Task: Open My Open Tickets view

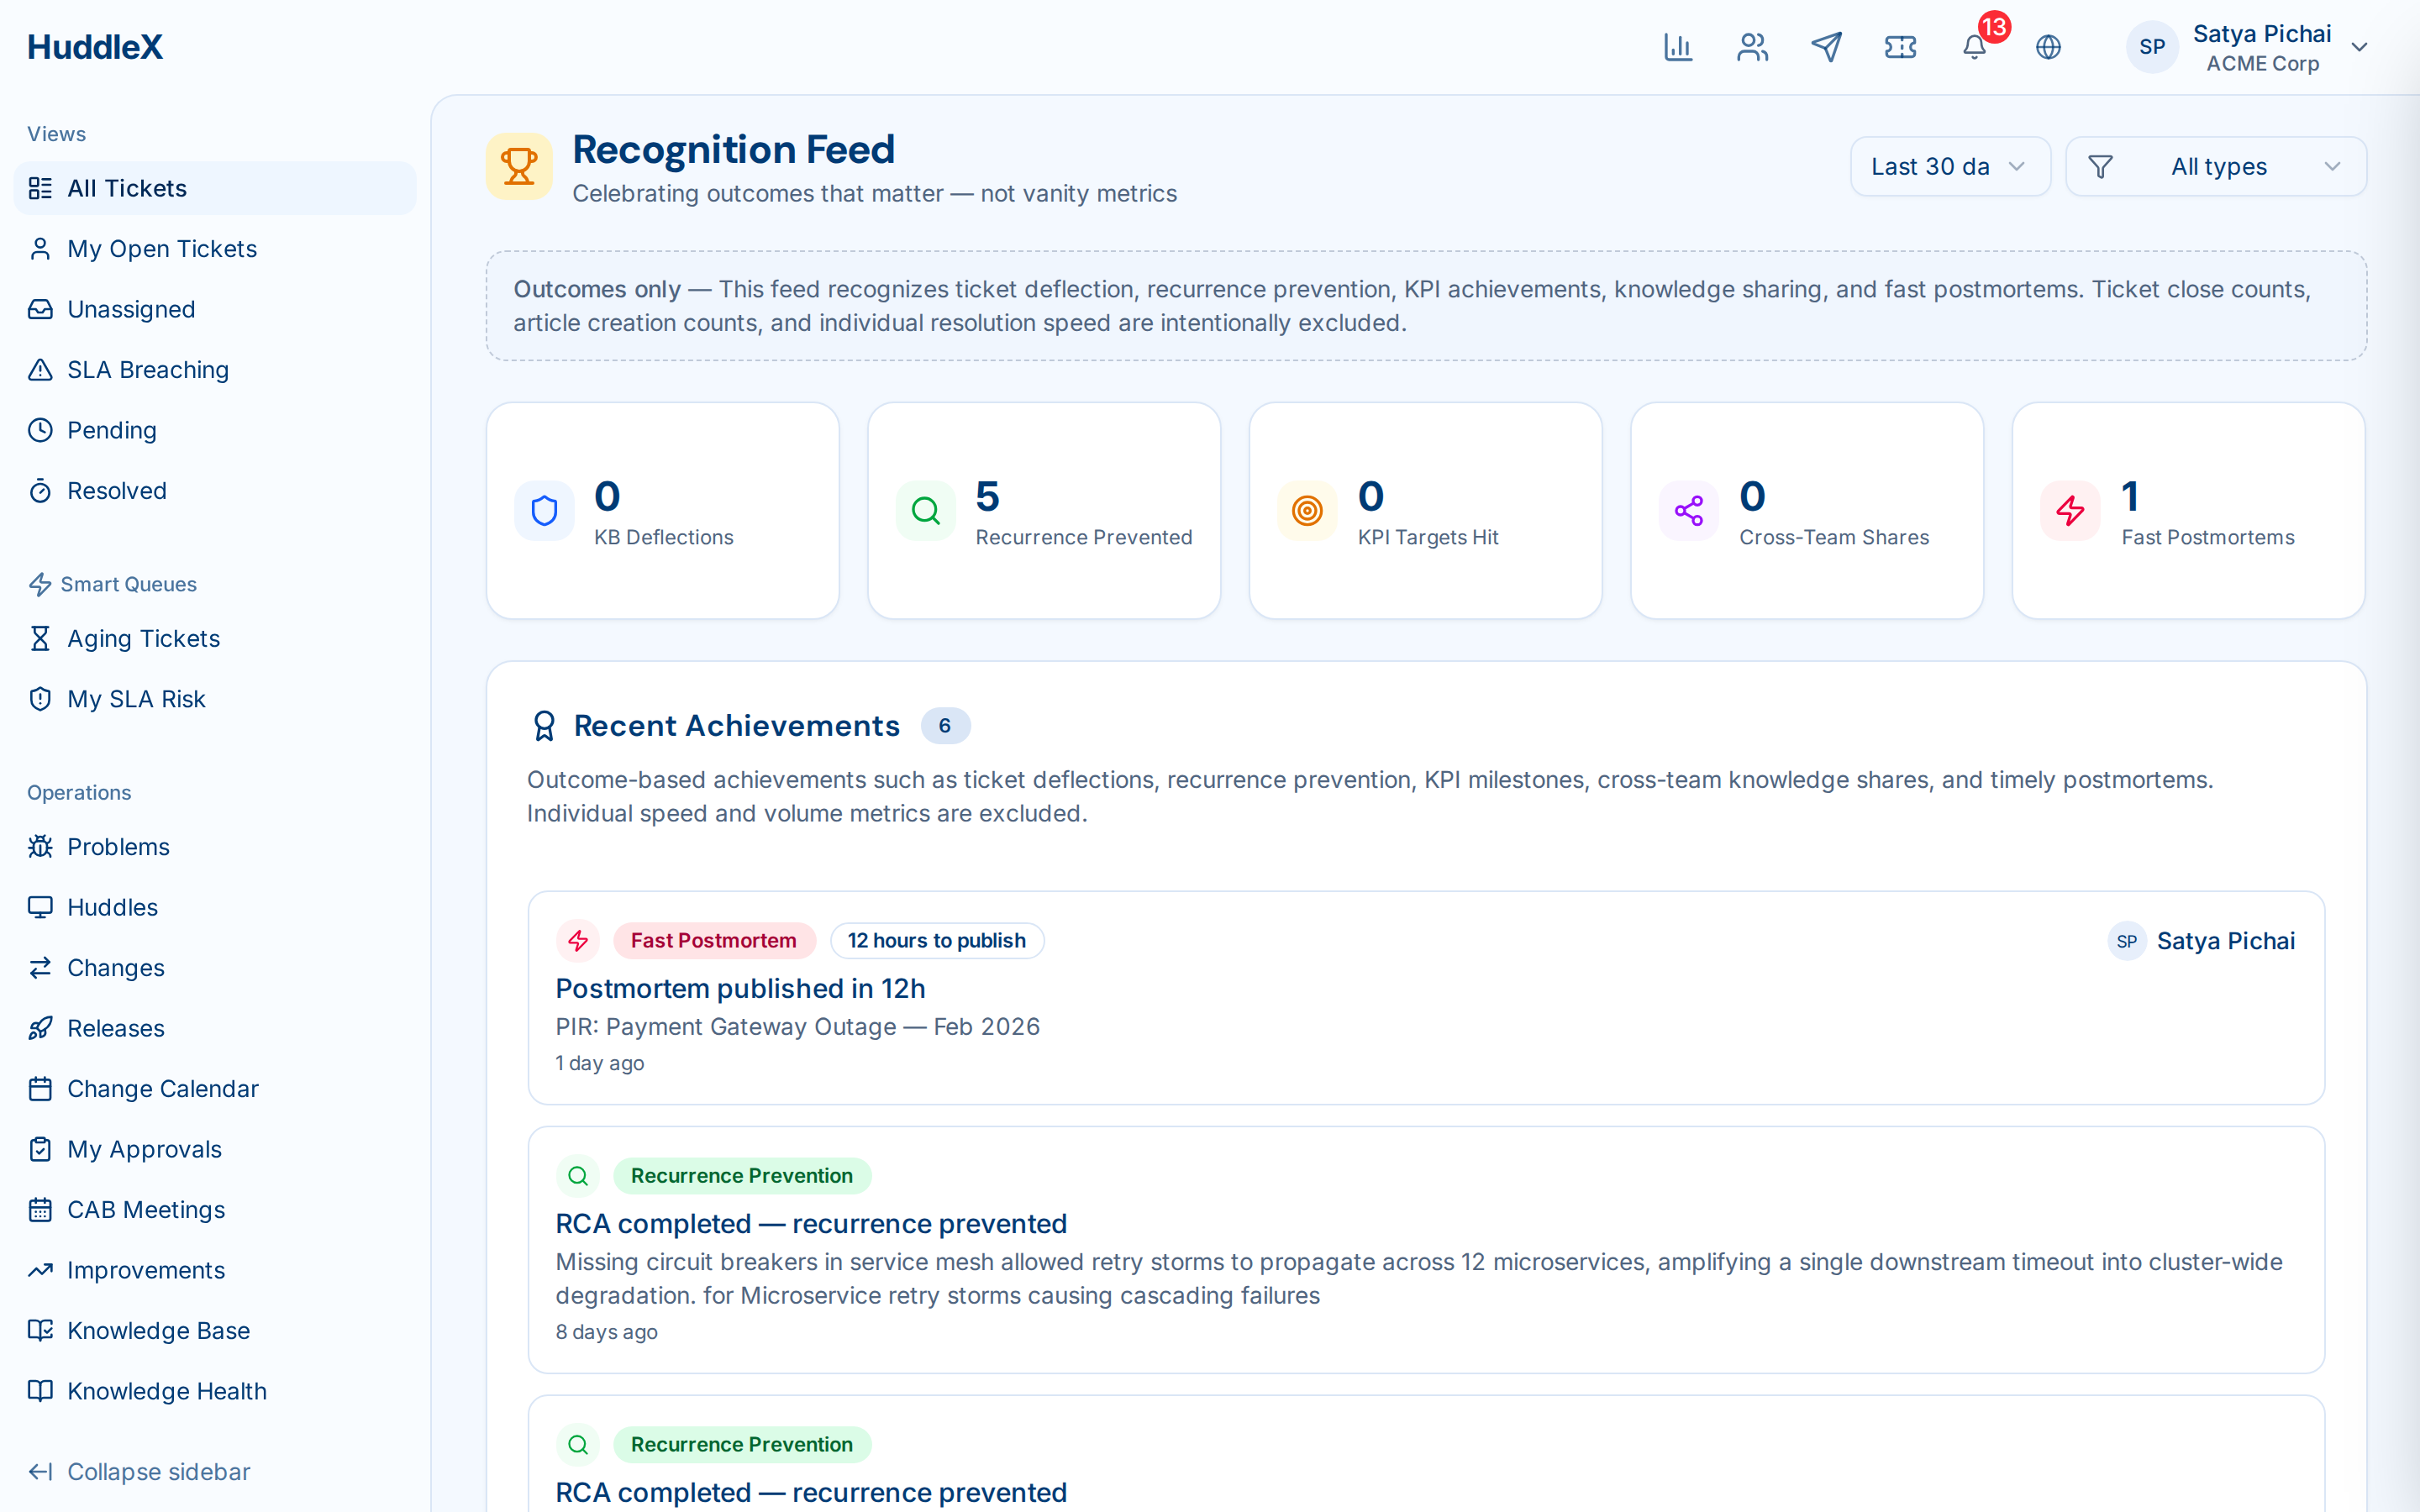Action: pos(215,249)
